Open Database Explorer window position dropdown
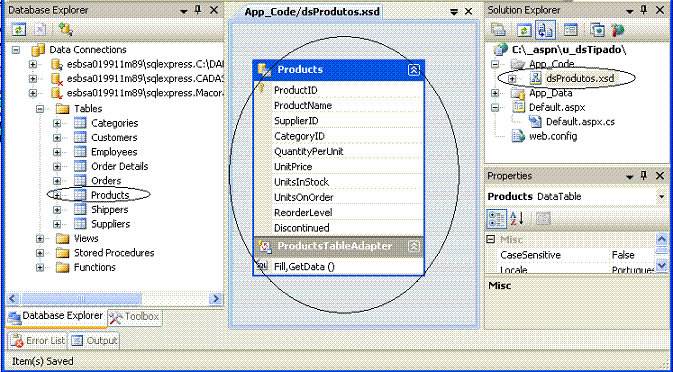Screen dimensions: 673x372 tap(184, 11)
